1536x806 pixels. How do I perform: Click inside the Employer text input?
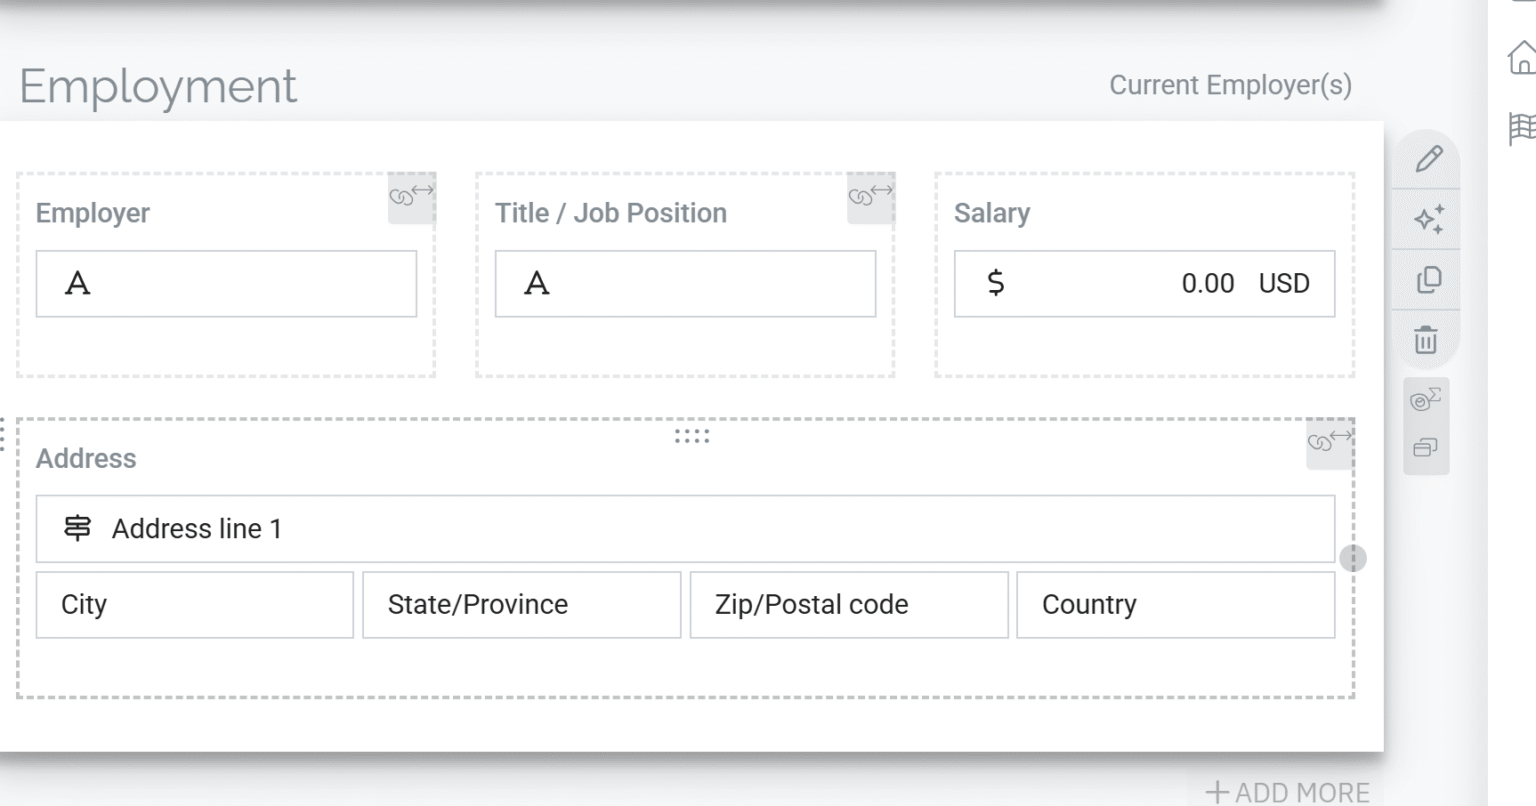(226, 284)
